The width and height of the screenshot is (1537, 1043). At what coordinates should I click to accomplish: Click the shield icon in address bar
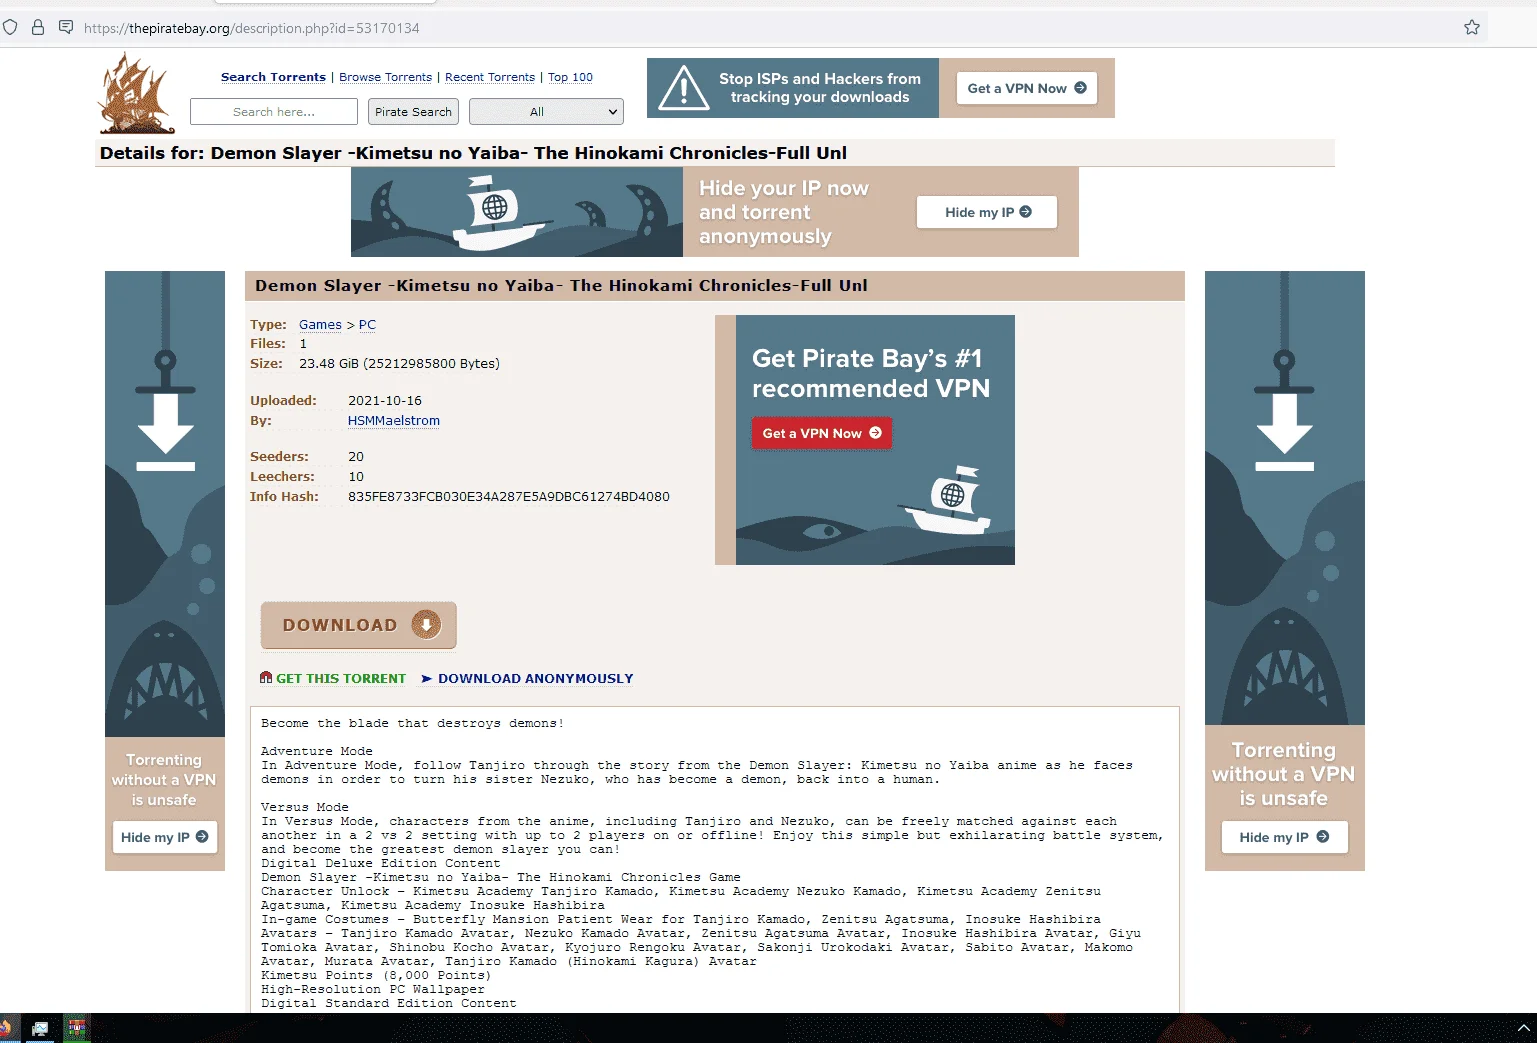click(10, 28)
